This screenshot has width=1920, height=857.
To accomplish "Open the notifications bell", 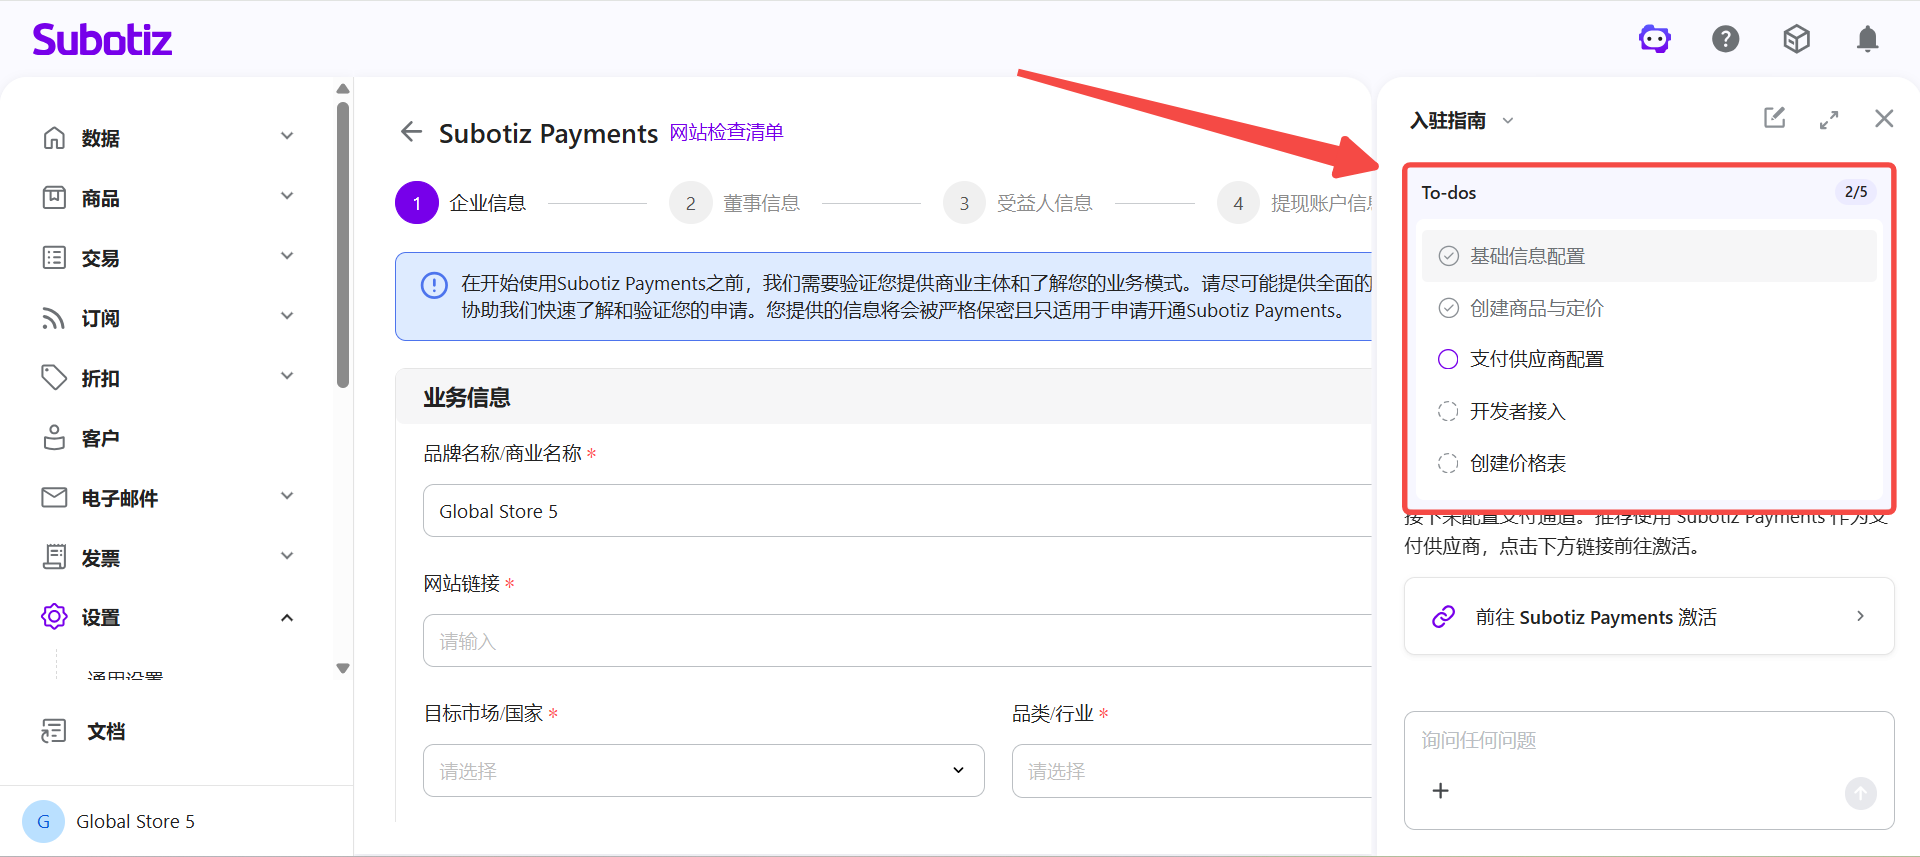I will (x=1867, y=40).
